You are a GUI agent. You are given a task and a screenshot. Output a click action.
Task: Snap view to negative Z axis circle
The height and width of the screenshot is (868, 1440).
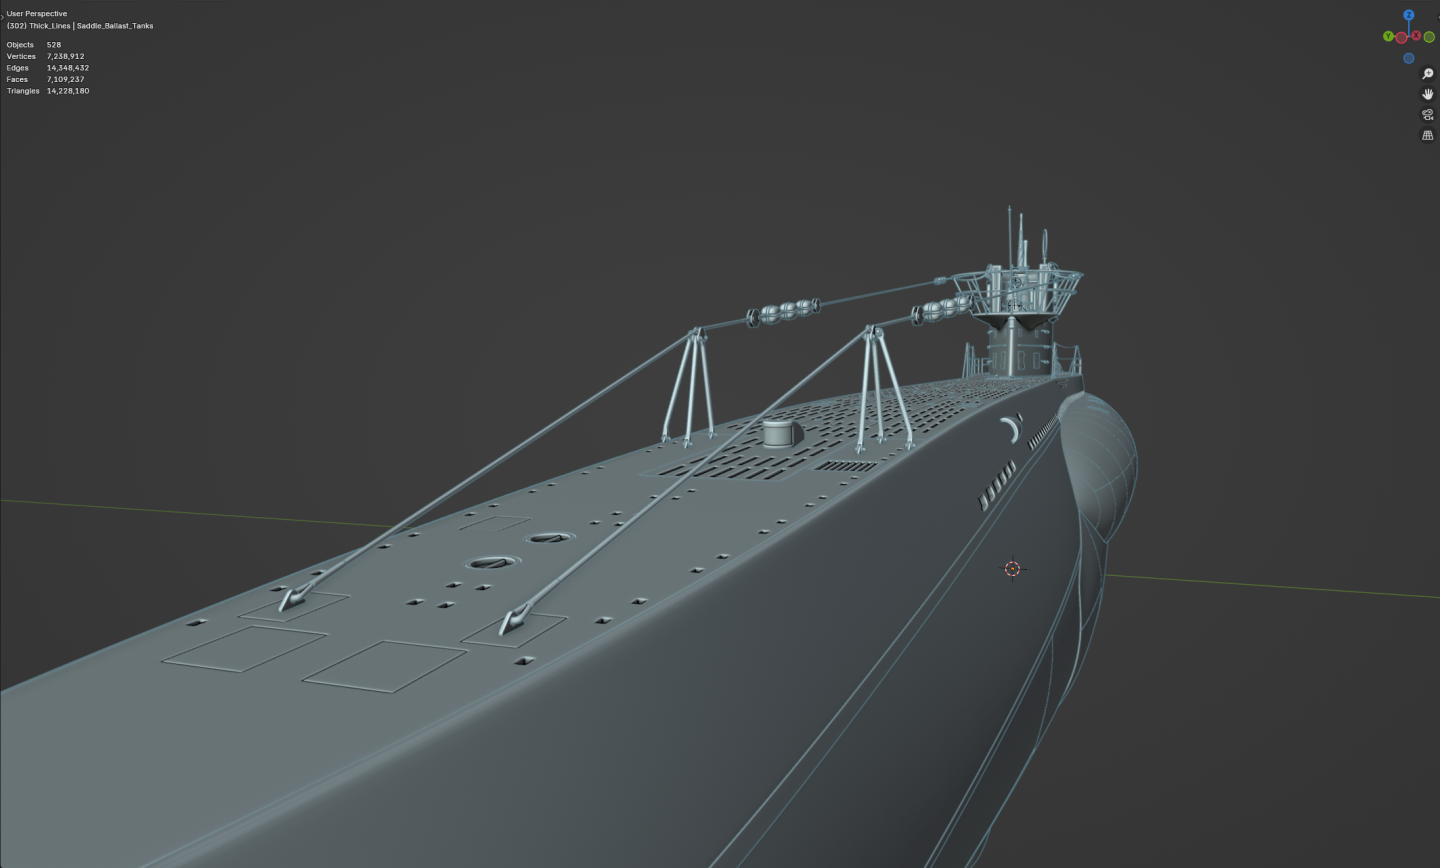[1409, 58]
